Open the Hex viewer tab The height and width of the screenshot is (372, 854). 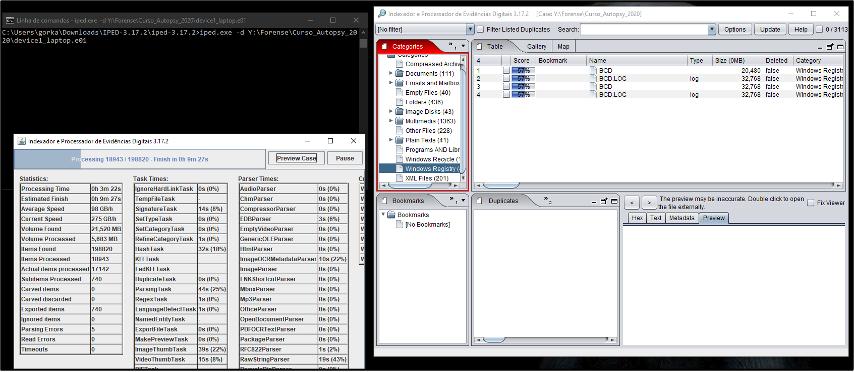click(x=637, y=218)
